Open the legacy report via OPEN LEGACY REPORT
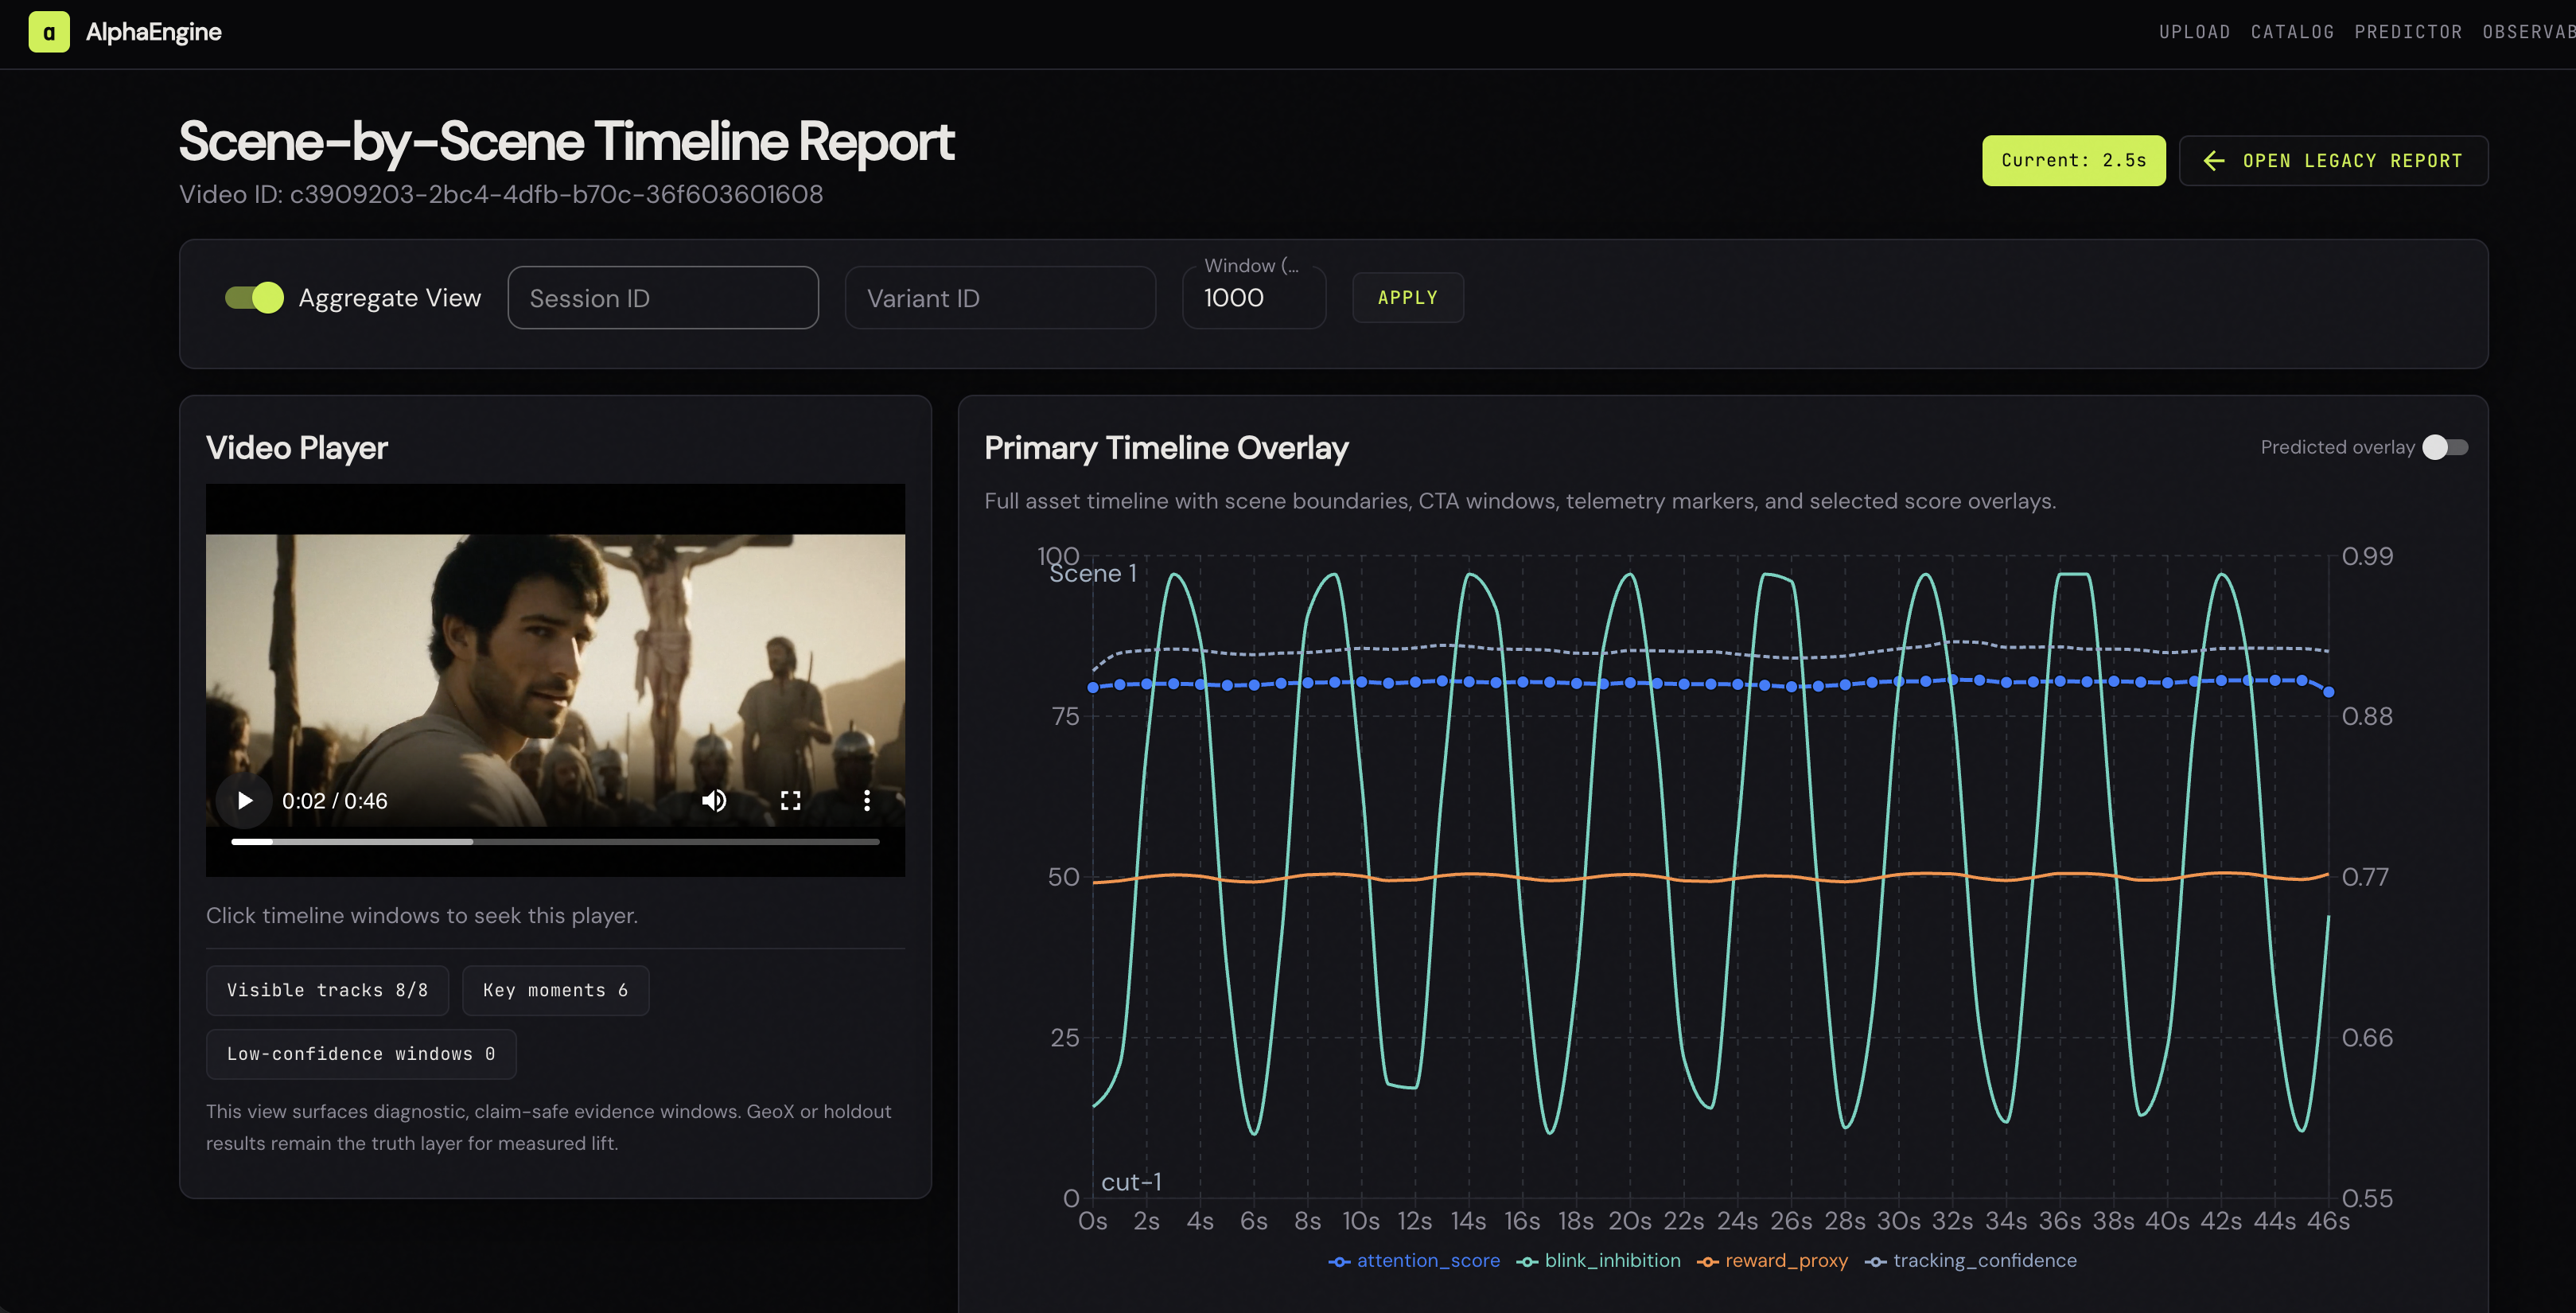The width and height of the screenshot is (2576, 1313). pyautogui.click(x=2333, y=160)
